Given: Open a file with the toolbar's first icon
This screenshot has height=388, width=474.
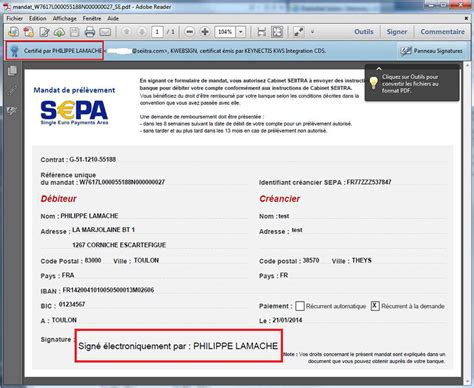Looking at the screenshot, I should click(x=14, y=32).
